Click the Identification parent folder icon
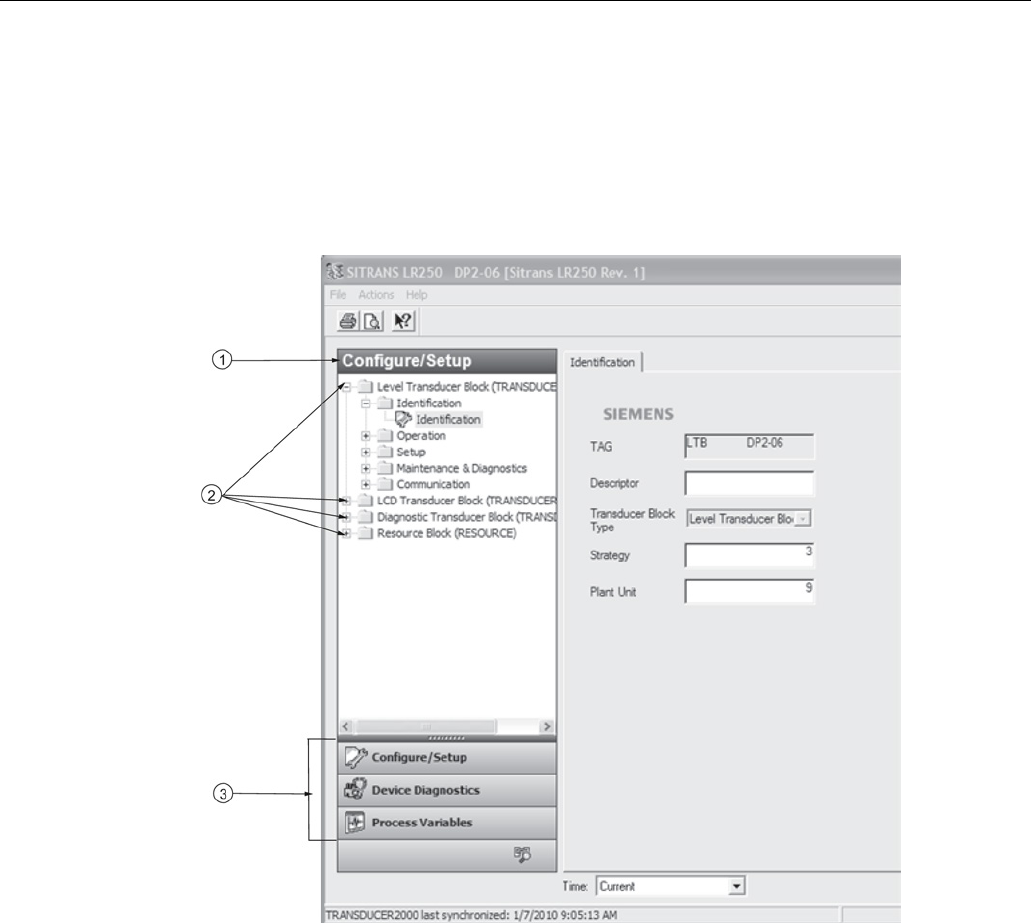This screenshot has height=923, width=1031. [x=385, y=403]
